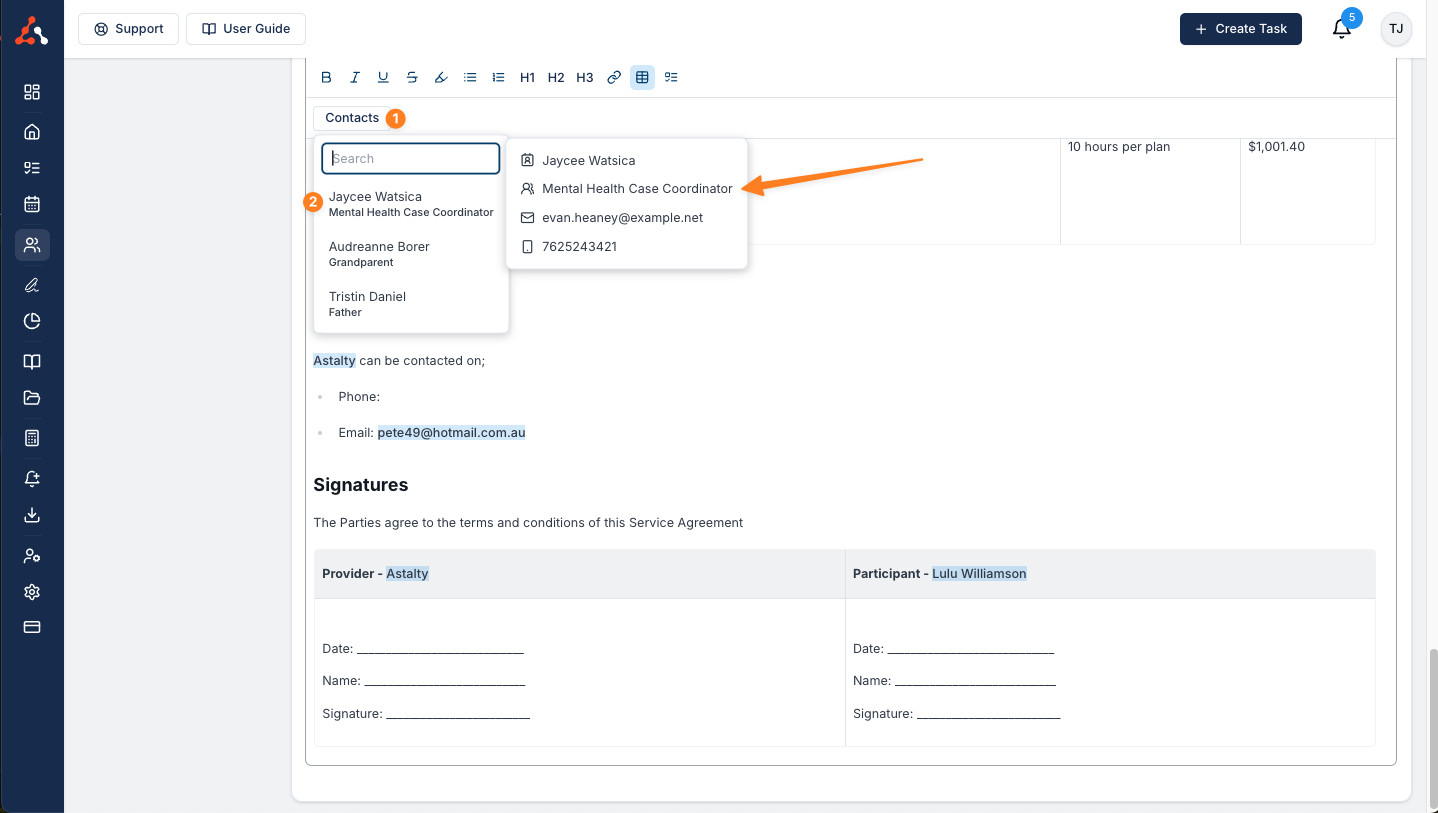
Task: Click the contacts Search field
Action: [x=411, y=158]
